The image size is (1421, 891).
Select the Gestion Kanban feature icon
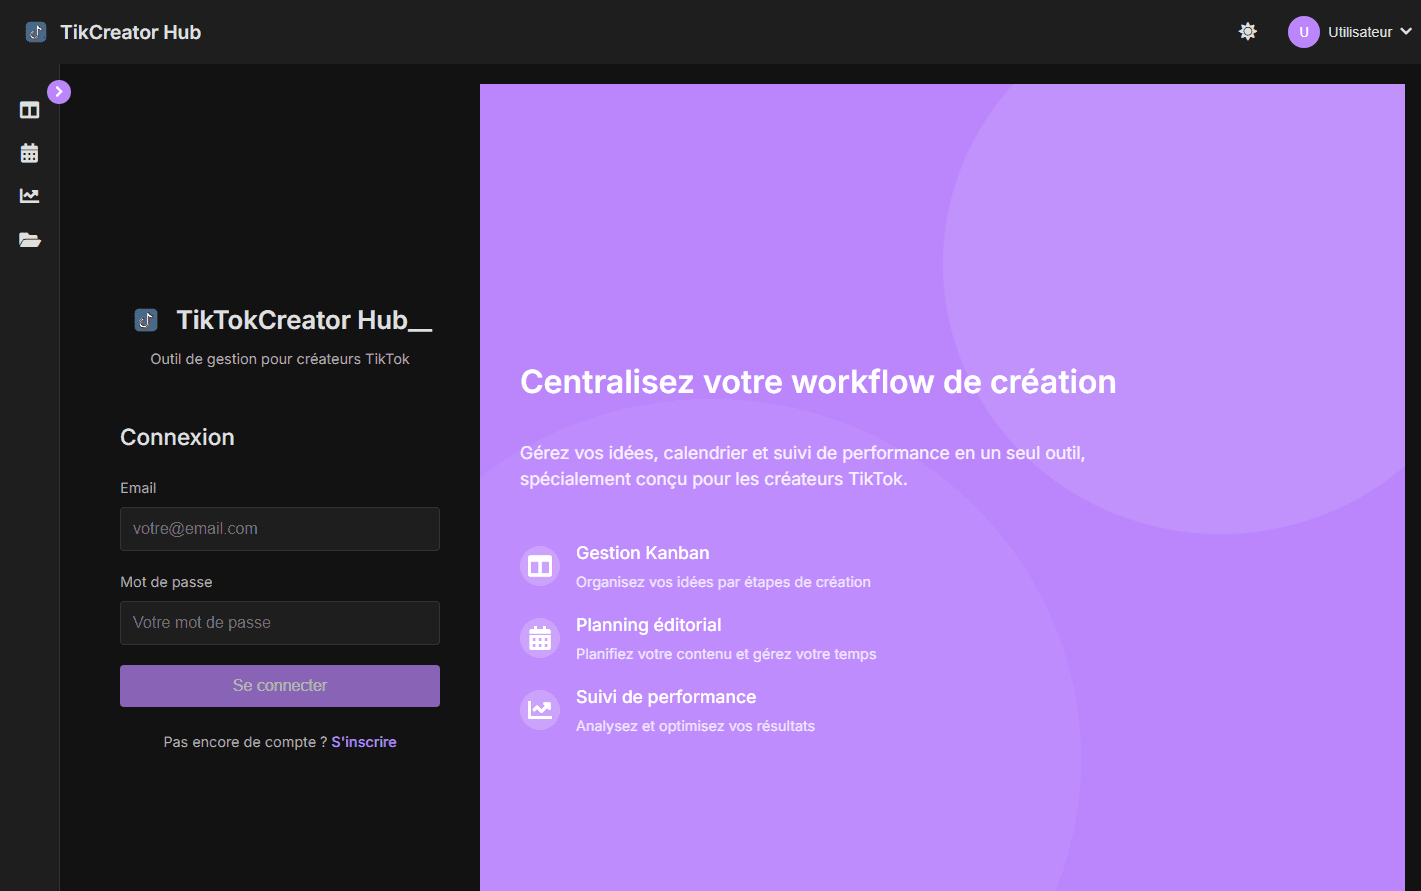539,566
